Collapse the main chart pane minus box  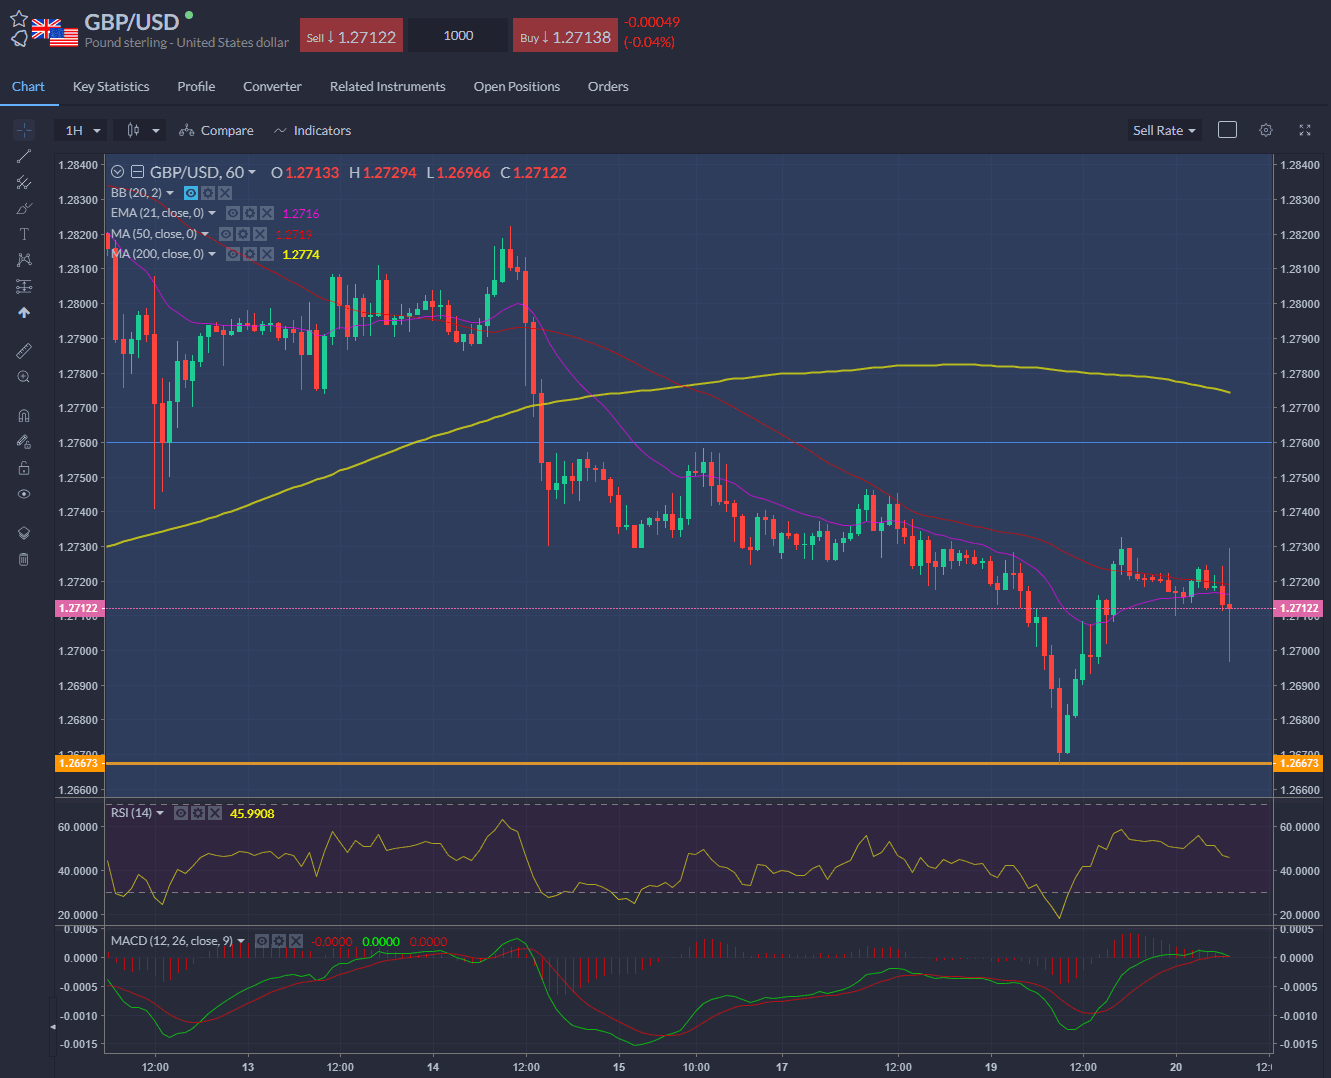(x=138, y=172)
